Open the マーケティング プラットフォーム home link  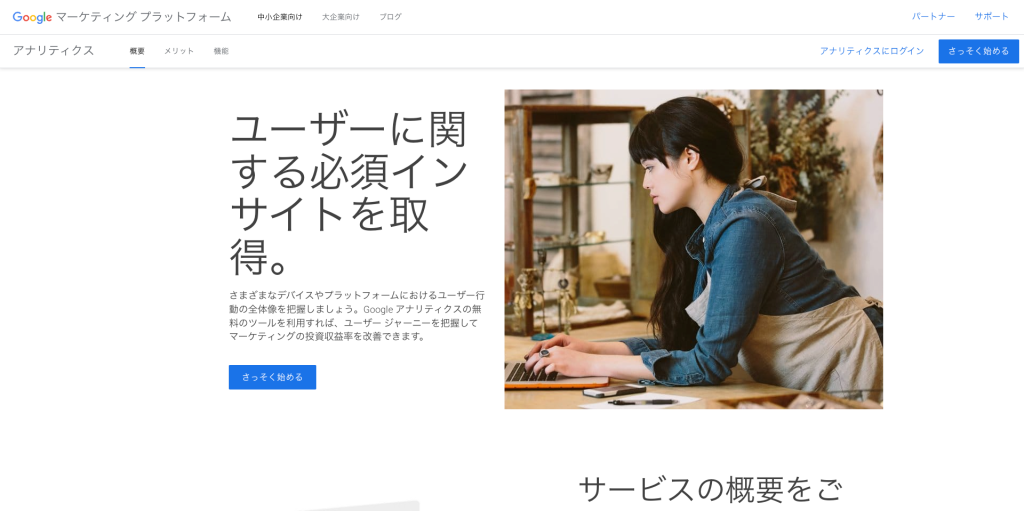pyautogui.click(x=144, y=17)
